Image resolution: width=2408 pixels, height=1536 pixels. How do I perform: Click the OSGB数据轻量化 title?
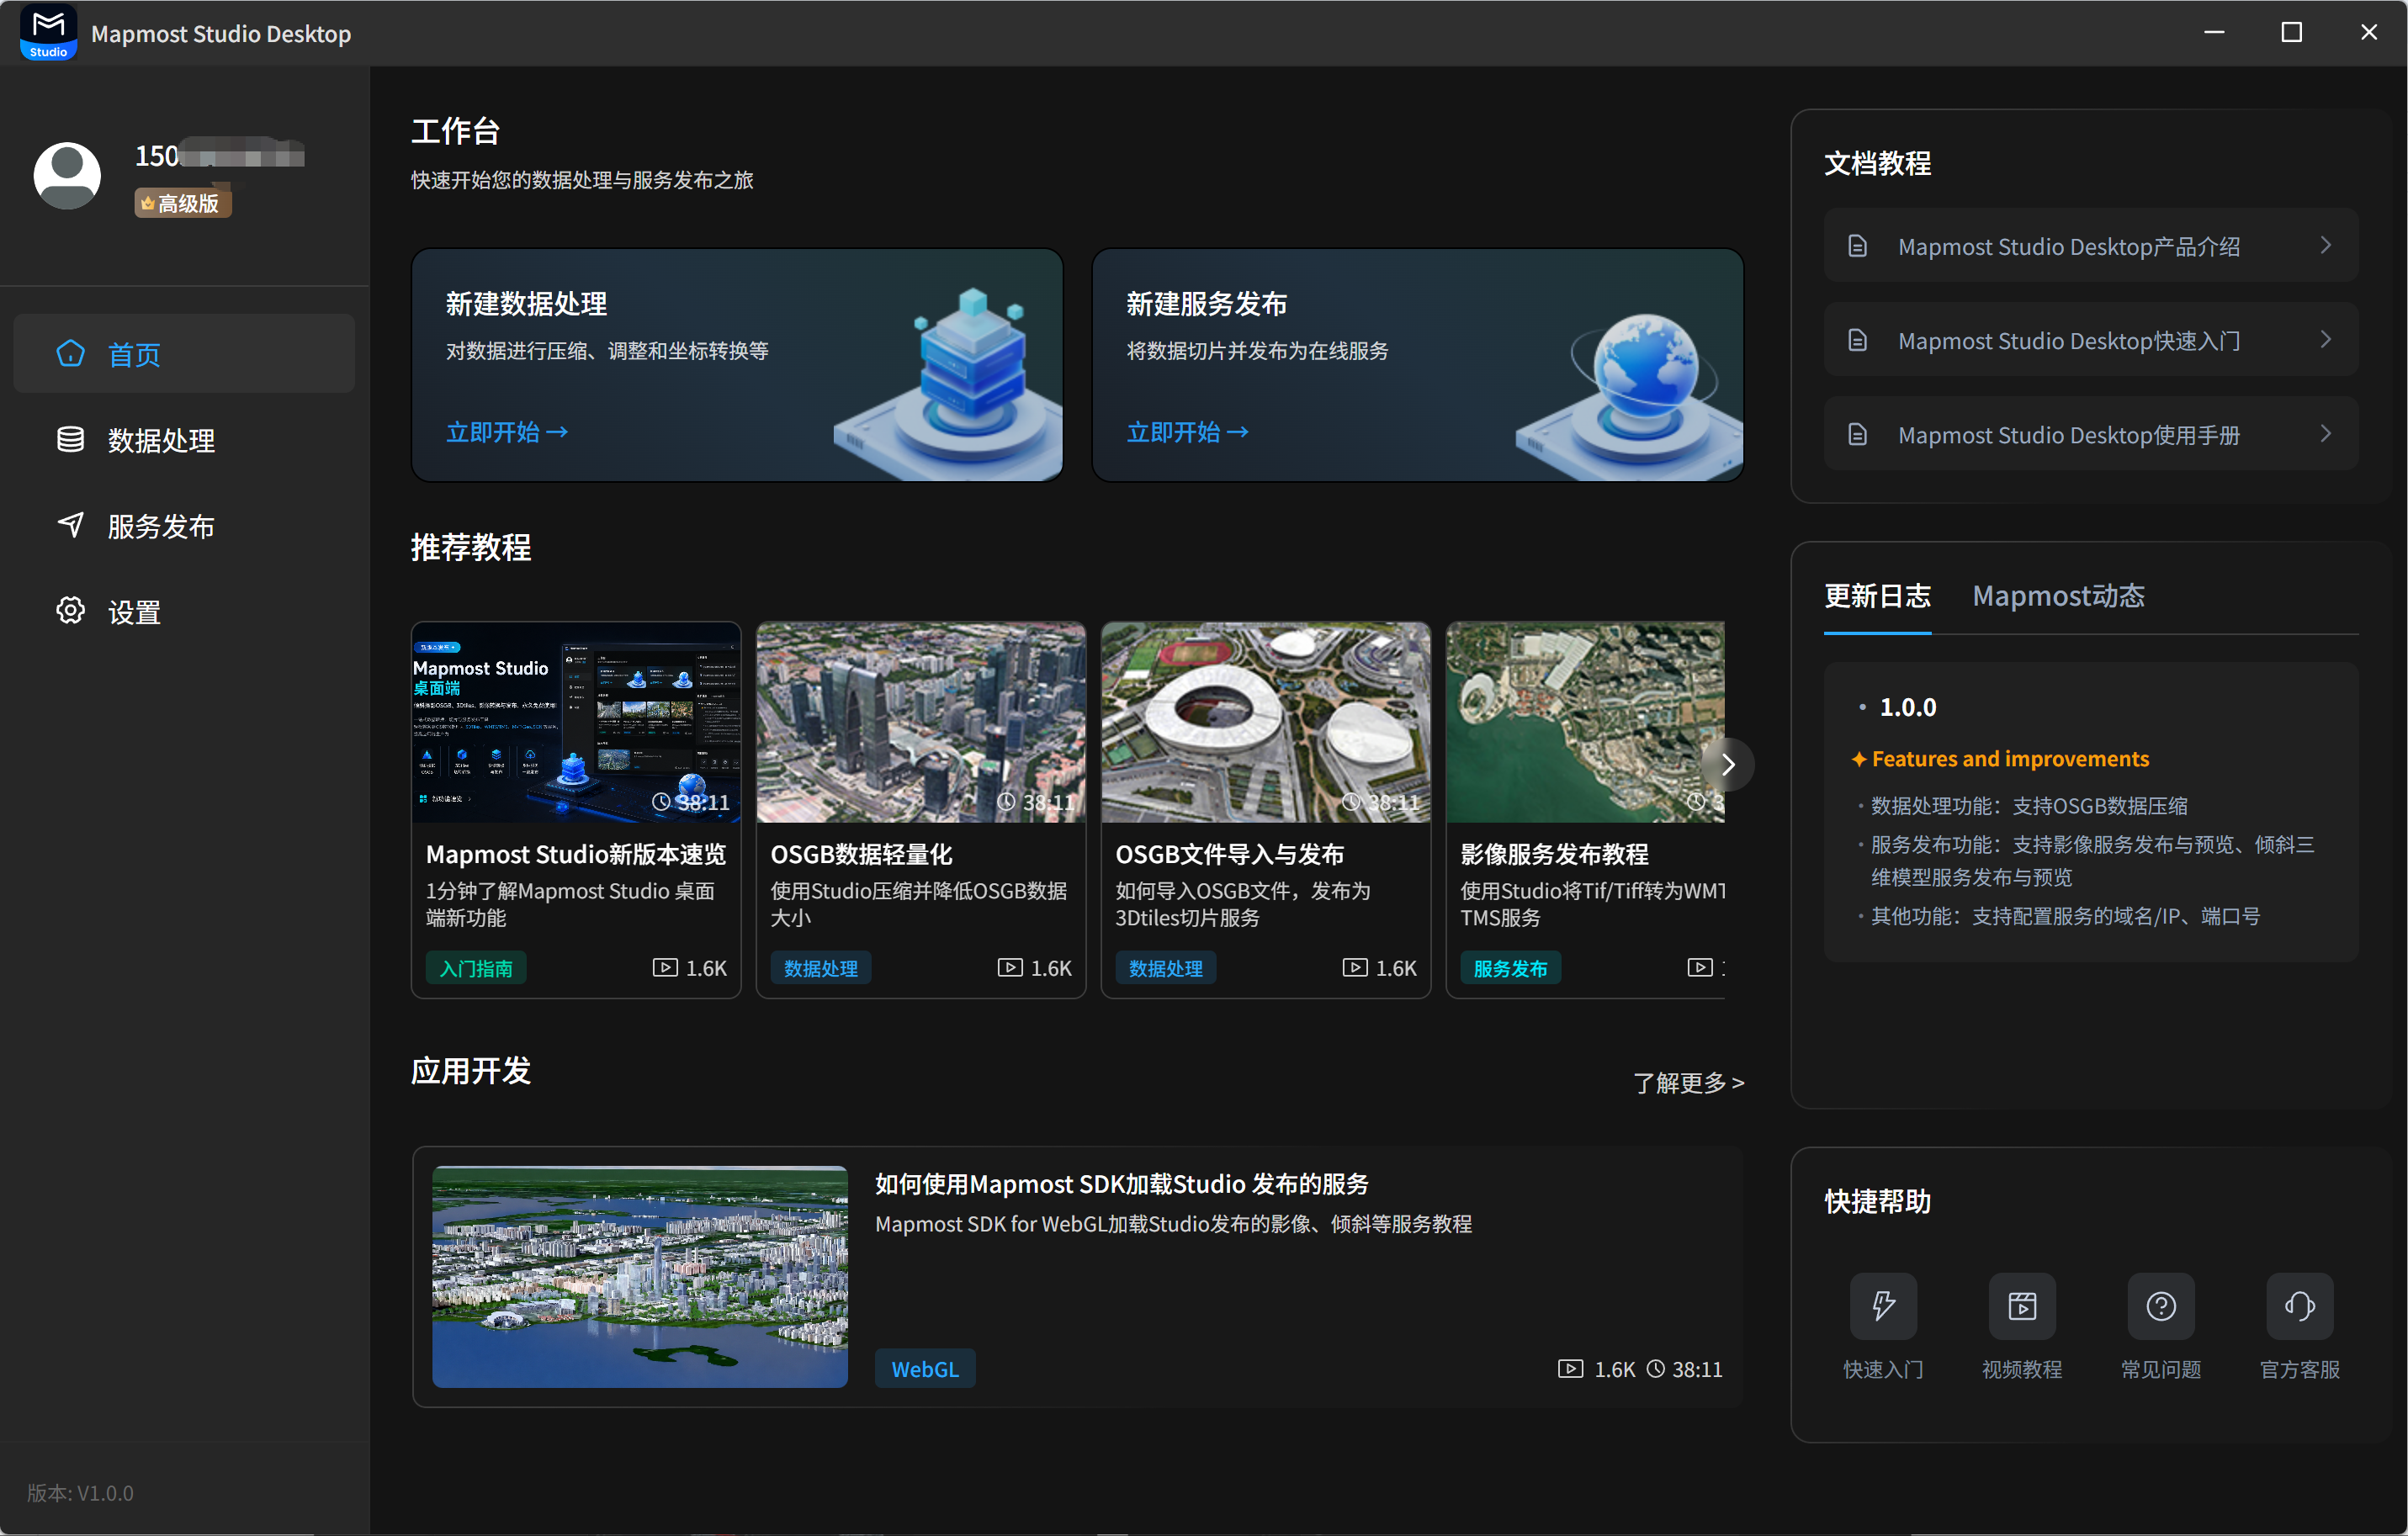click(861, 854)
